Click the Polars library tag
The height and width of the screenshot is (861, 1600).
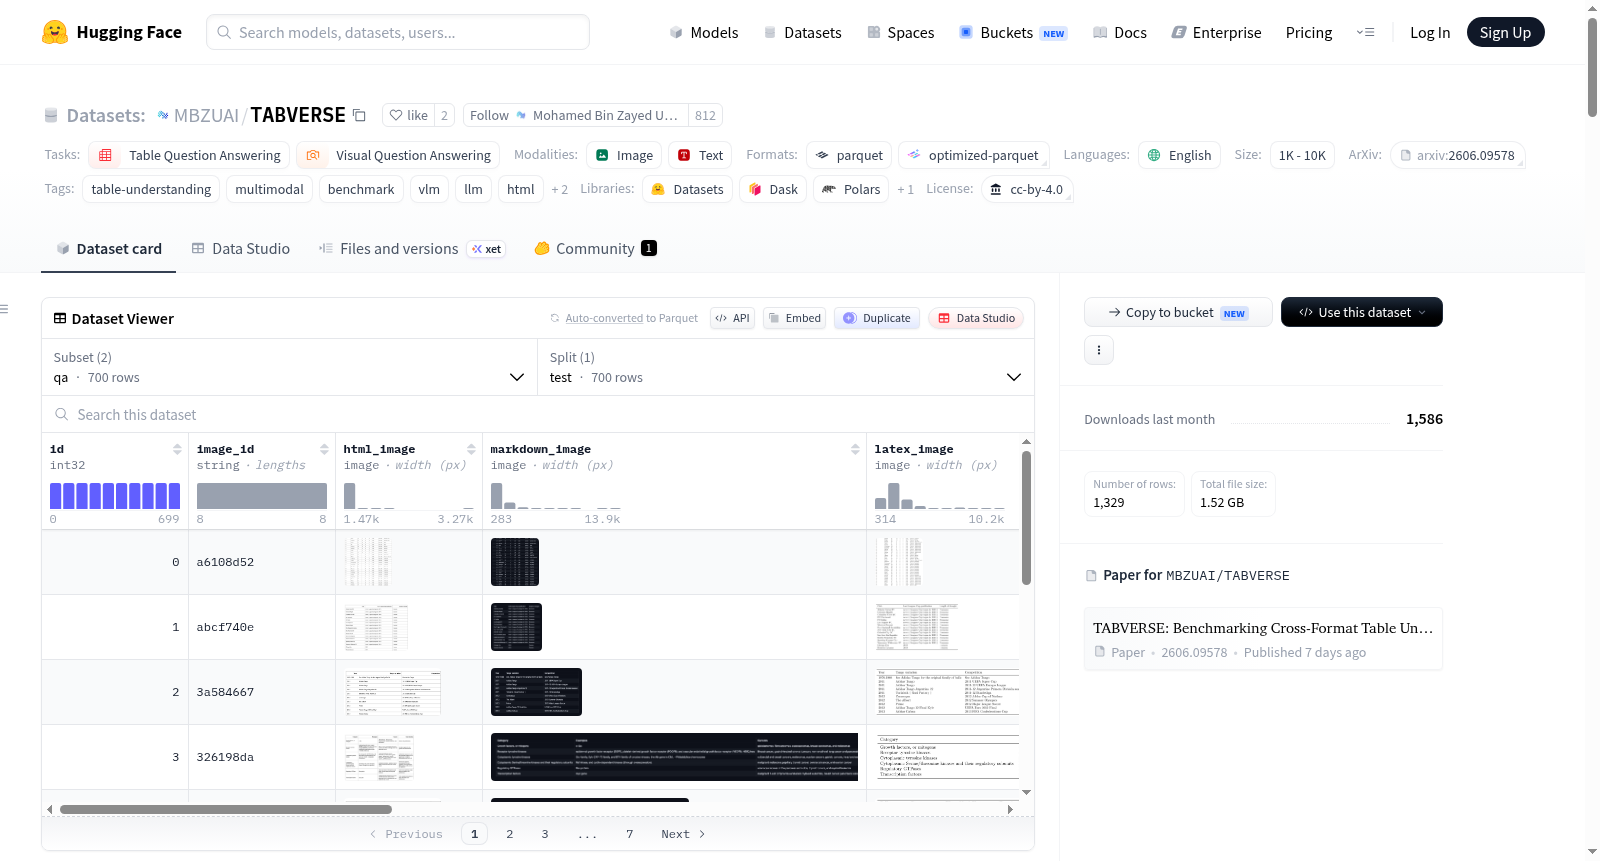(851, 189)
